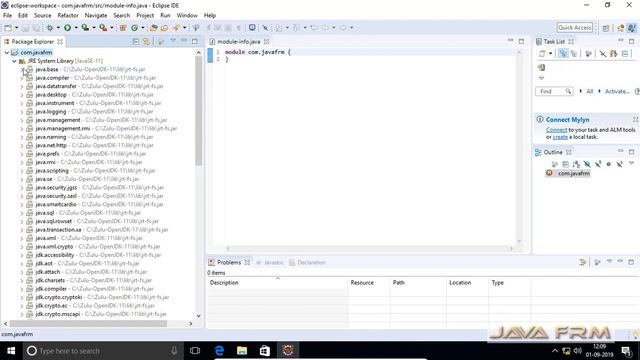Click the New Task icon in Task List
Image resolution: width=640 pixels, height=360 pixels.
542,53
